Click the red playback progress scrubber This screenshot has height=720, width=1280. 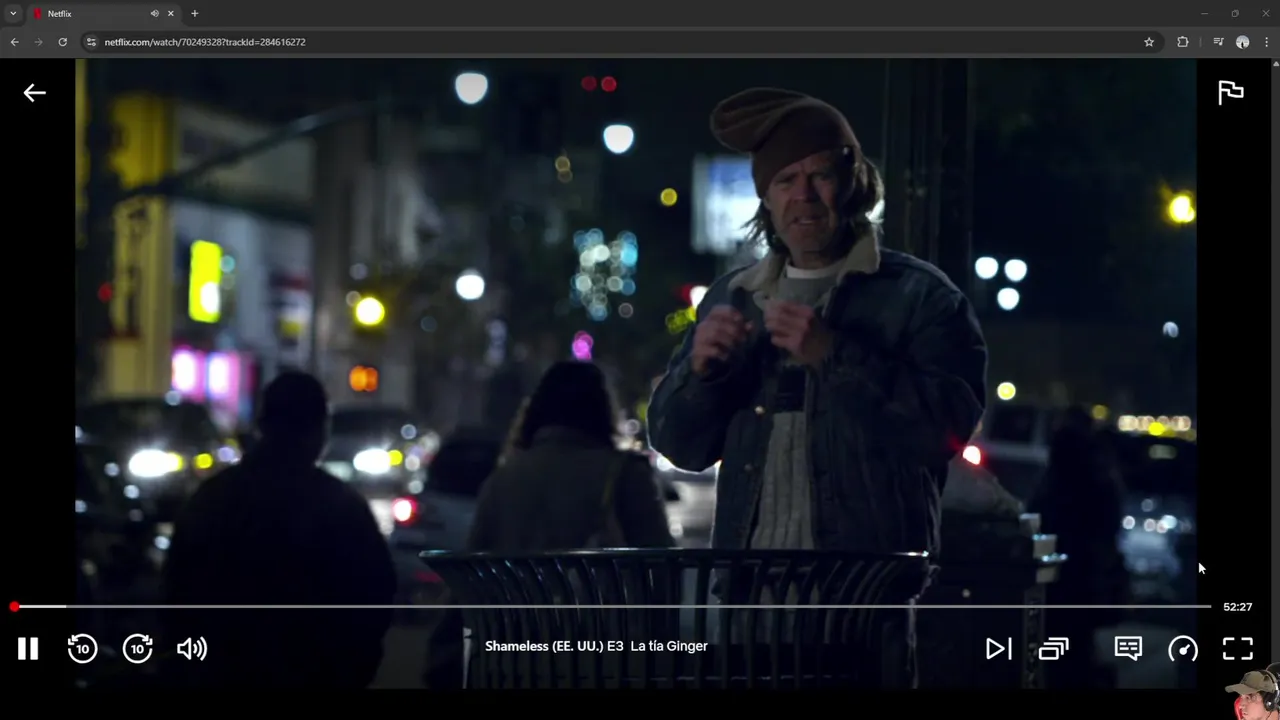click(14, 607)
